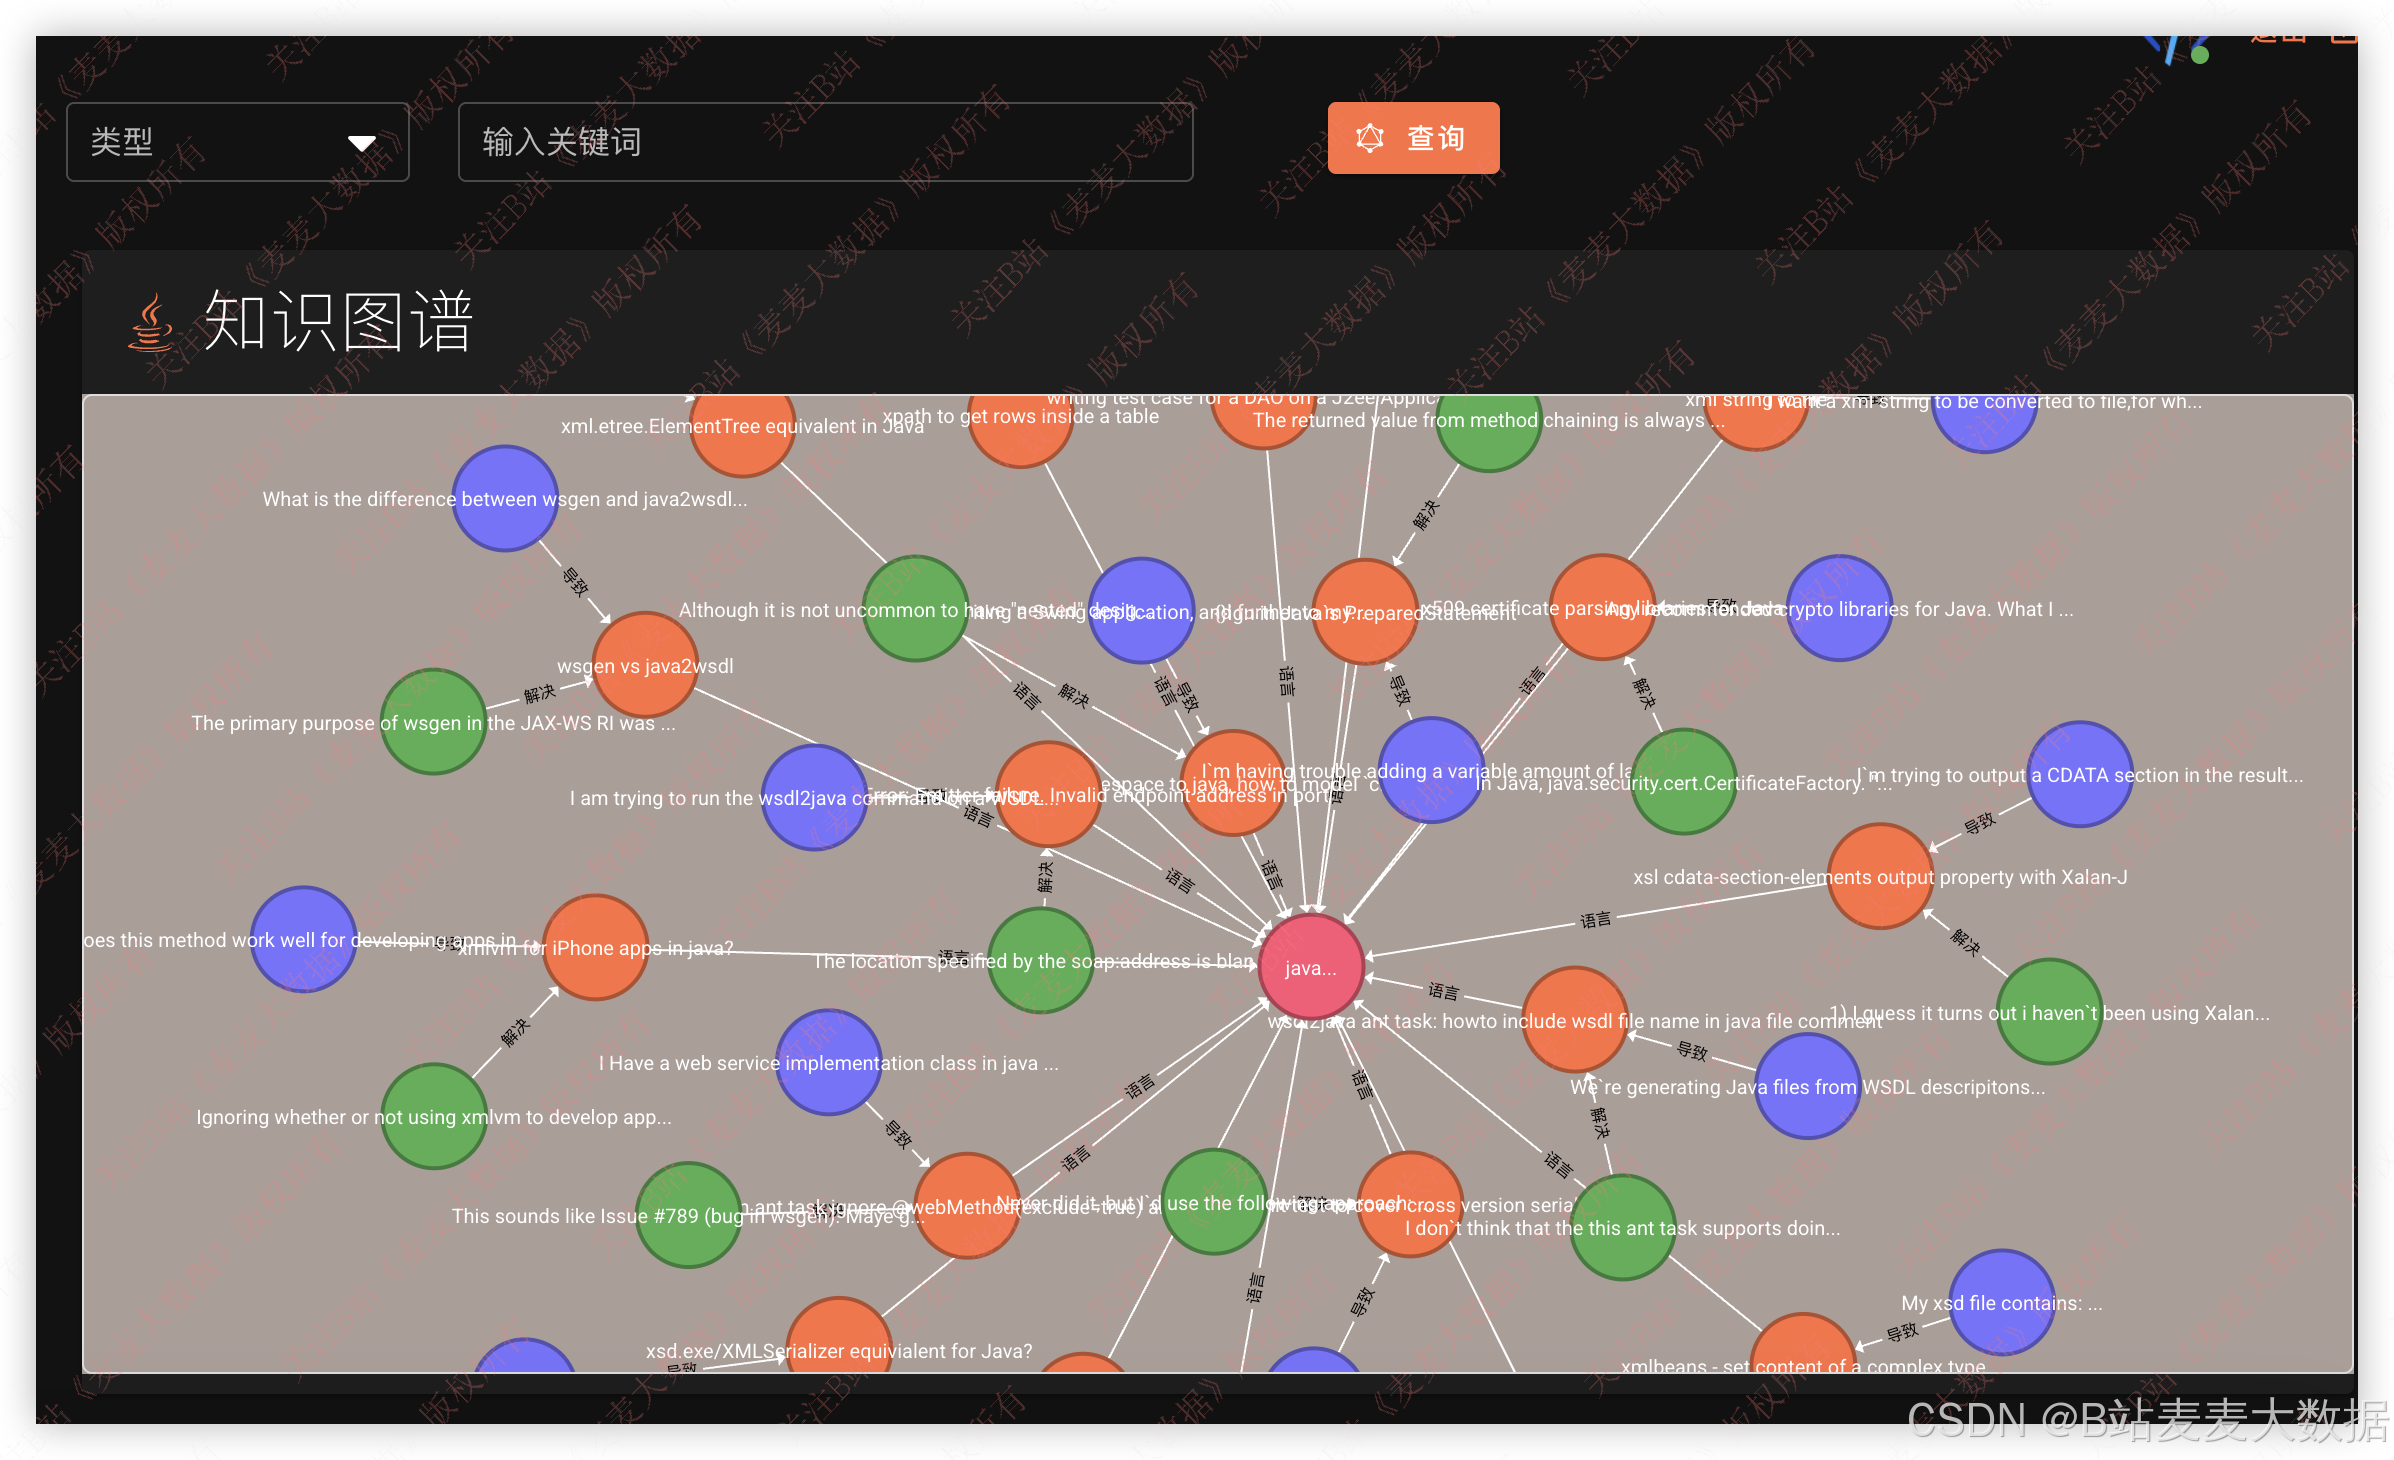Select the purple CDATA section output node
Viewport: 2394px width, 1460px height.
point(2080,774)
